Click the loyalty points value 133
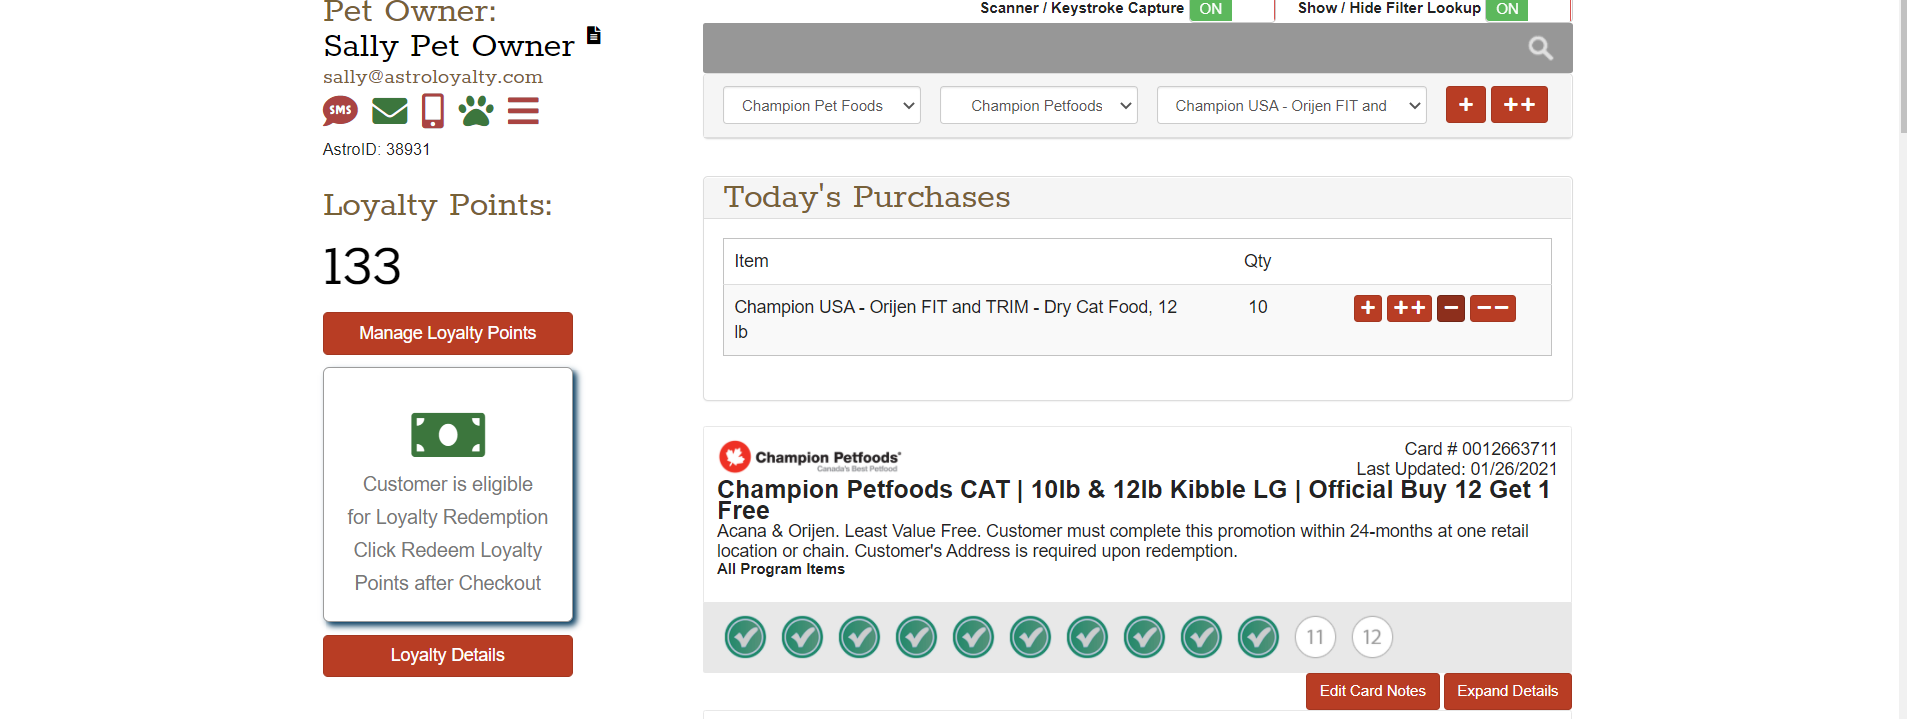The image size is (1907, 719). [x=362, y=267]
